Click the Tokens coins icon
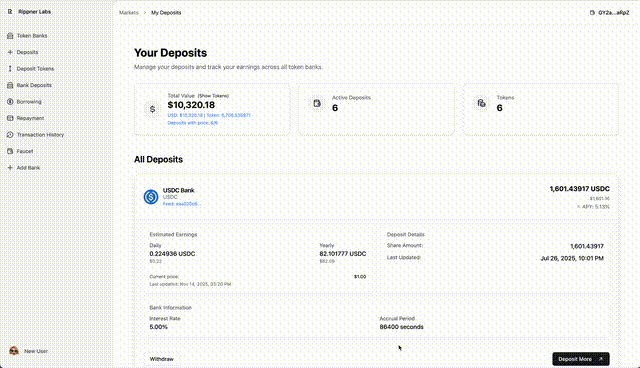The width and height of the screenshot is (640, 368). 482,103
